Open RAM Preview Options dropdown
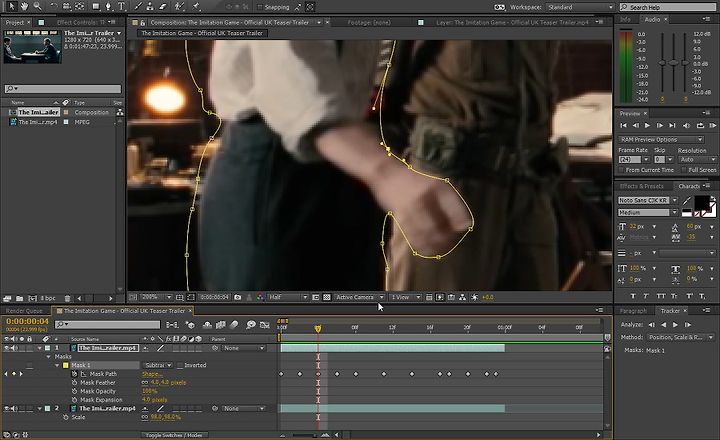 click(x=661, y=139)
